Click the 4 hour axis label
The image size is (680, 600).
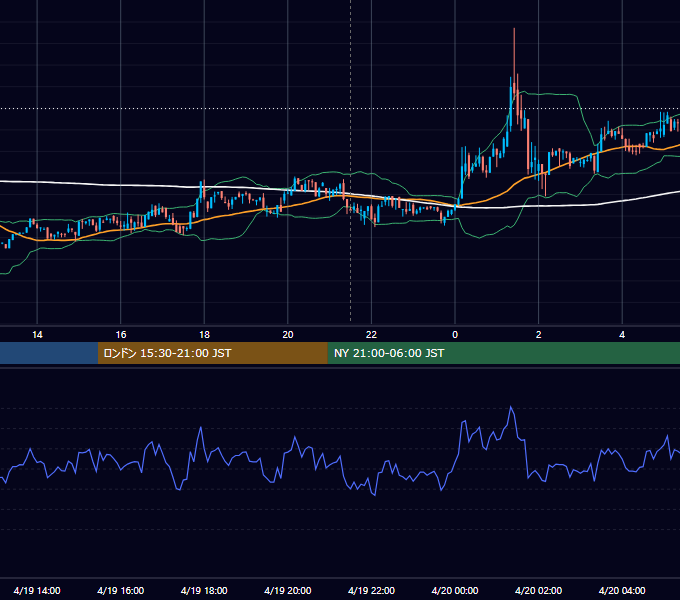coord(622,335)
